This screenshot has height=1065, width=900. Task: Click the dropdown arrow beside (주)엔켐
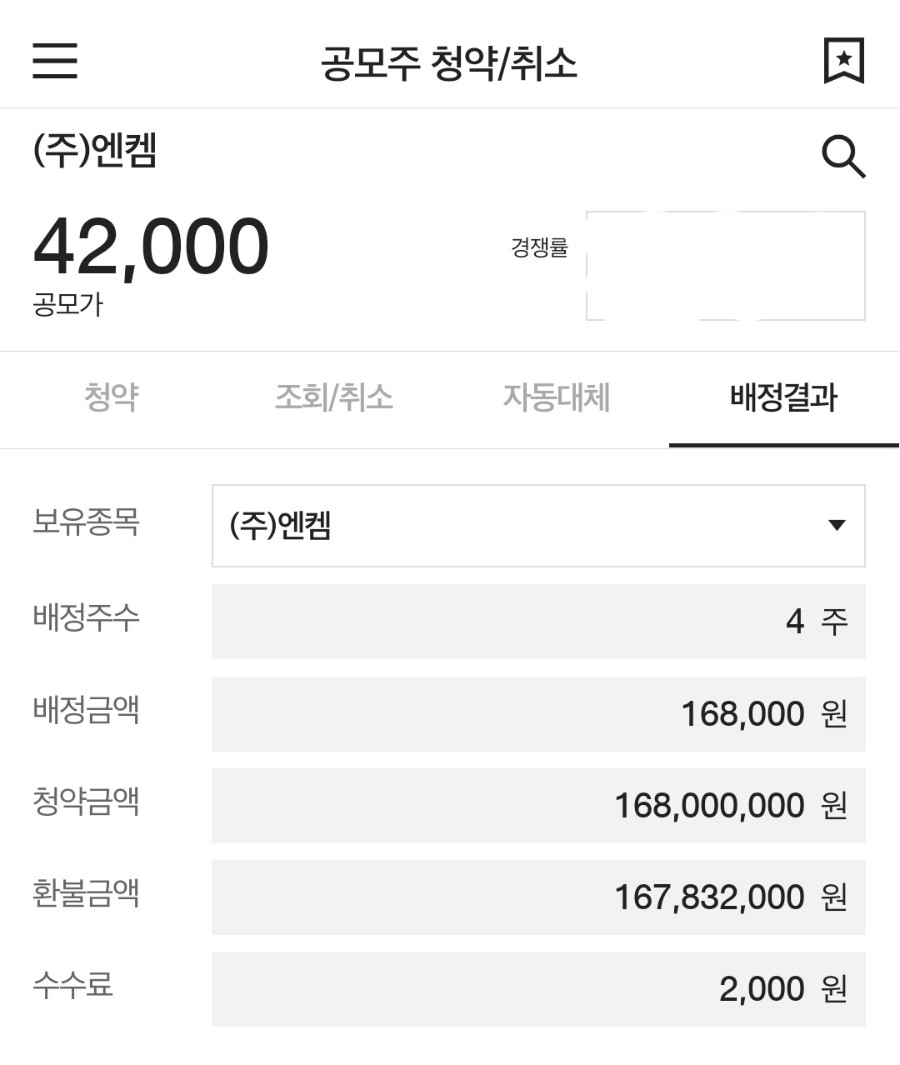coord(837,525)
